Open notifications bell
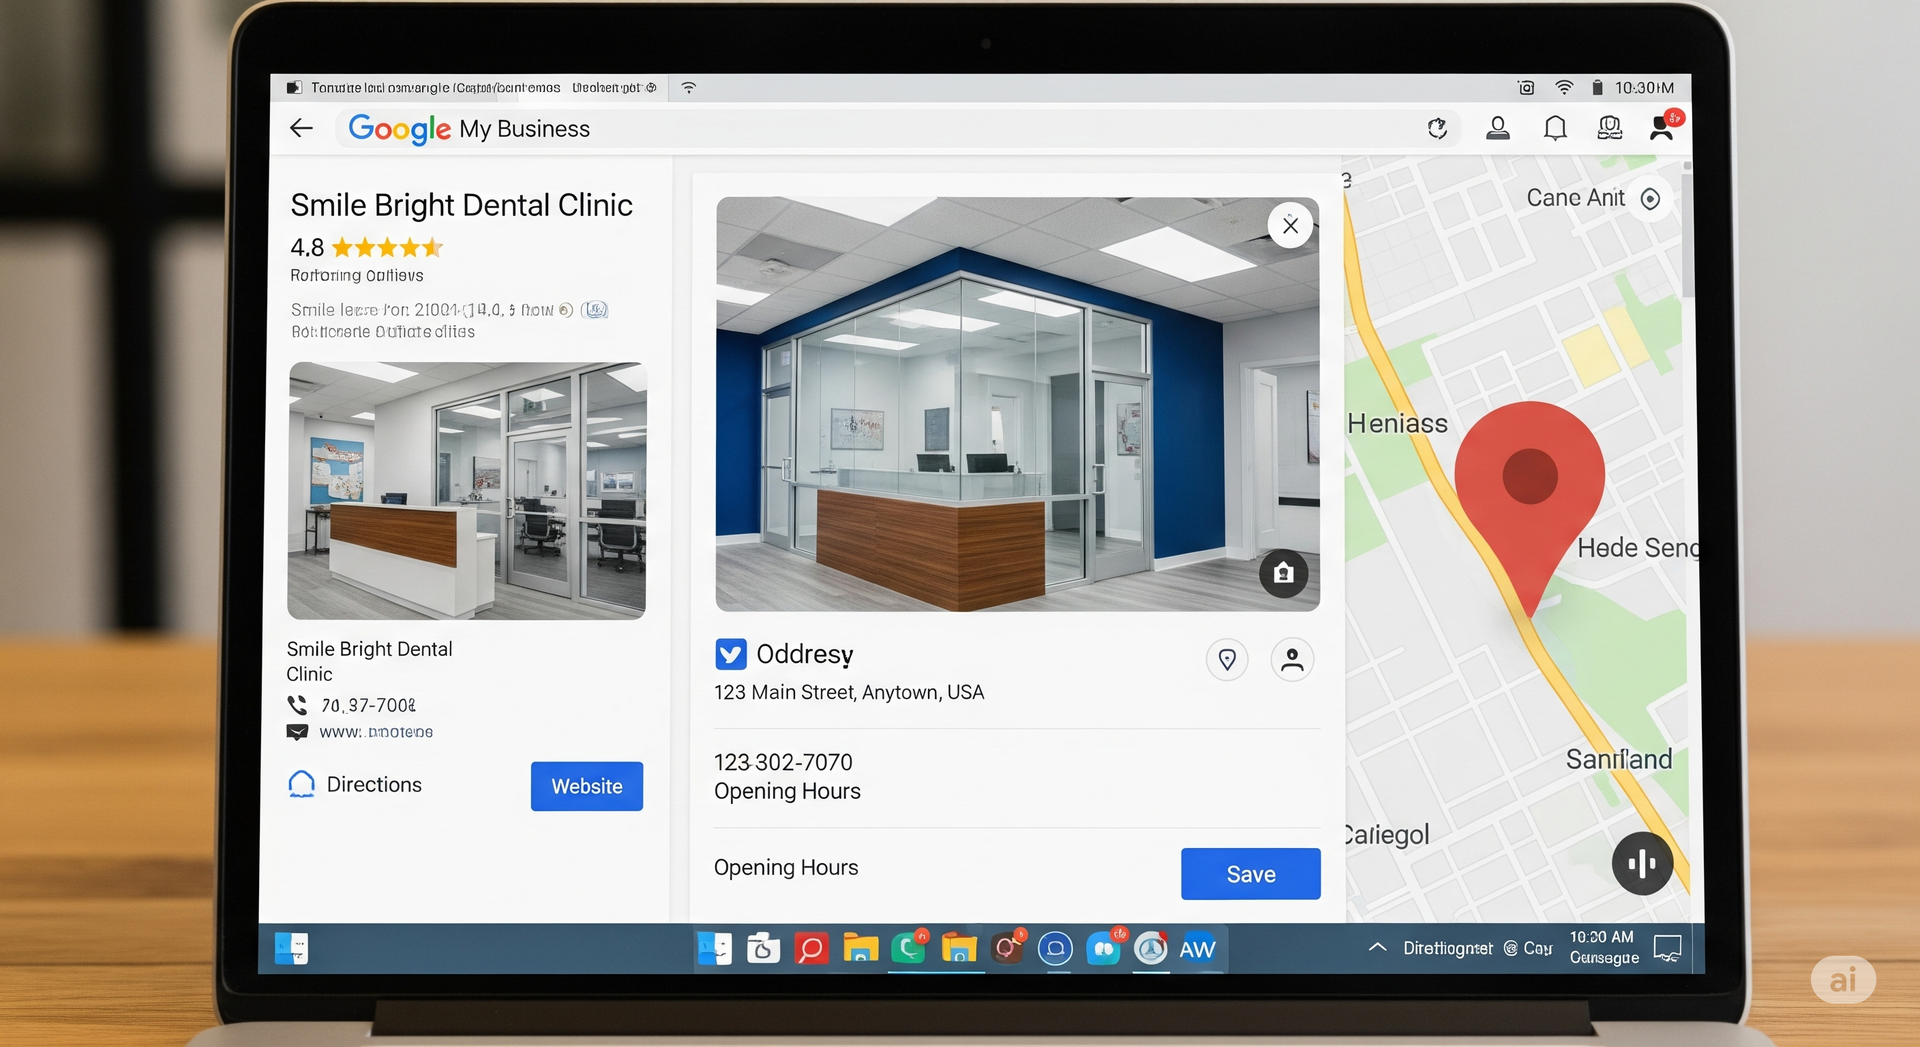The height and width of the screenshot is (1047, 1920). (x=1555, y=128)
